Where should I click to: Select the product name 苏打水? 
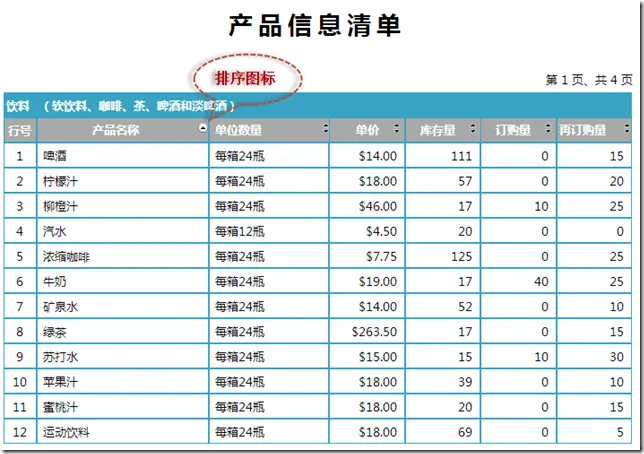coord(60,357)
